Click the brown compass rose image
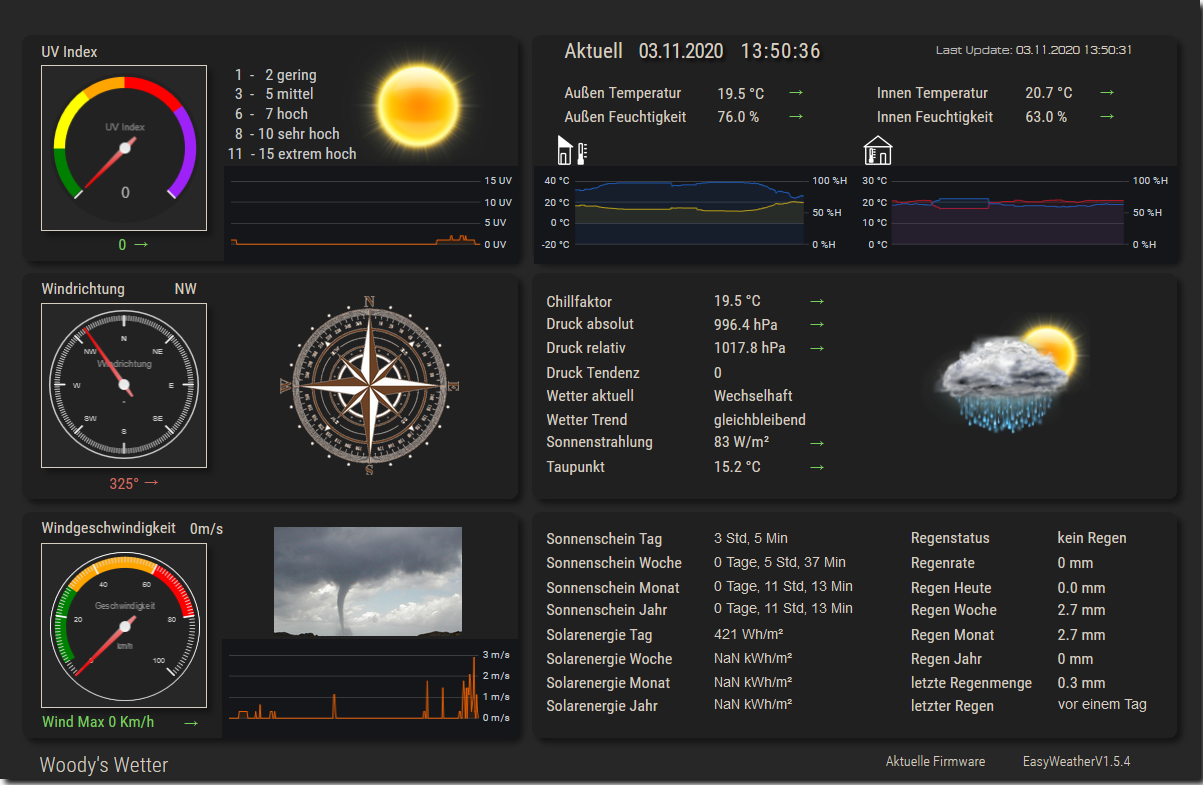The width and height of the screenshot is (1203, 785). point(369,385)
